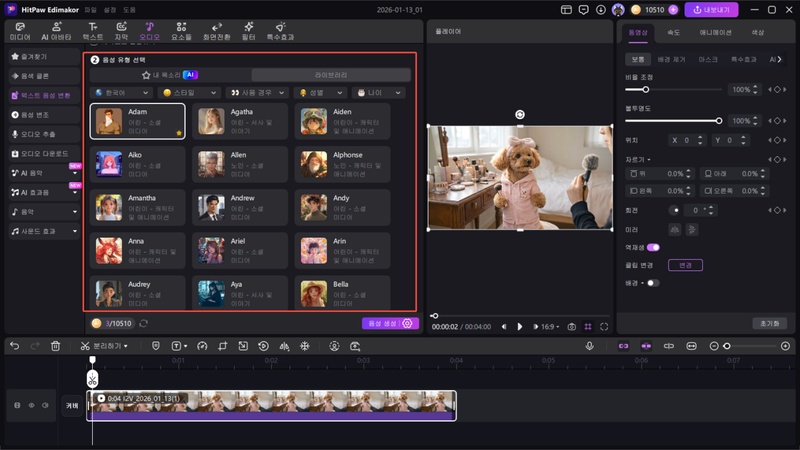
Task: Open the 나이 age filter dropdown
Action: (379, 93)
